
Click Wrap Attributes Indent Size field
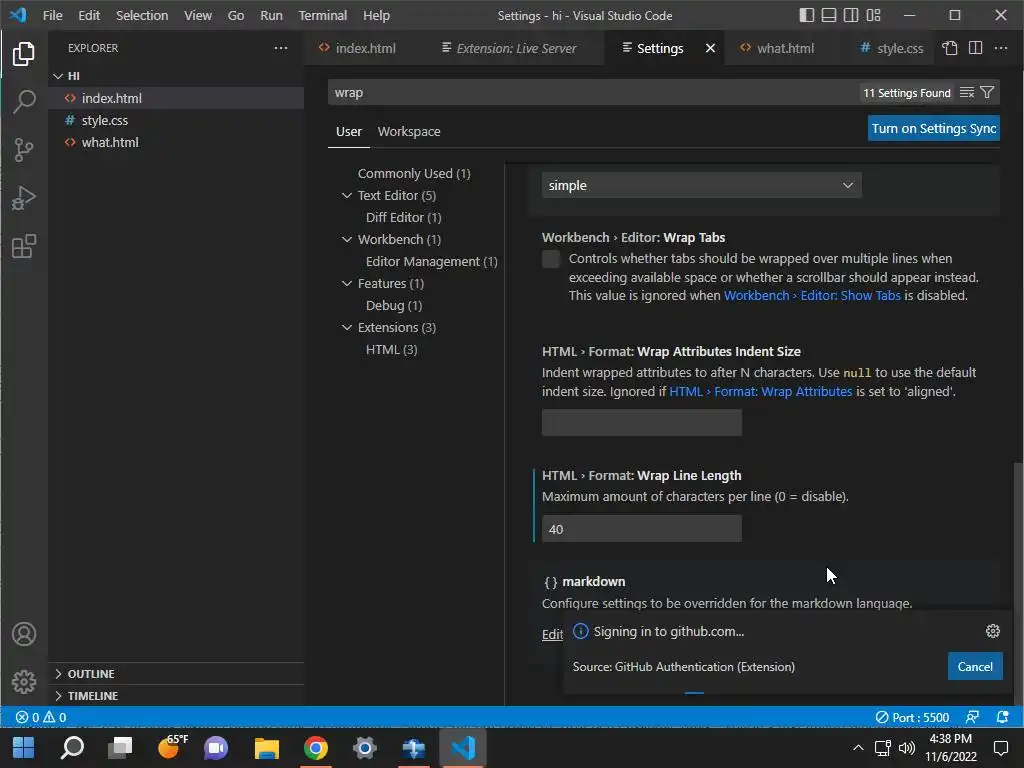(x=641, y=423)
